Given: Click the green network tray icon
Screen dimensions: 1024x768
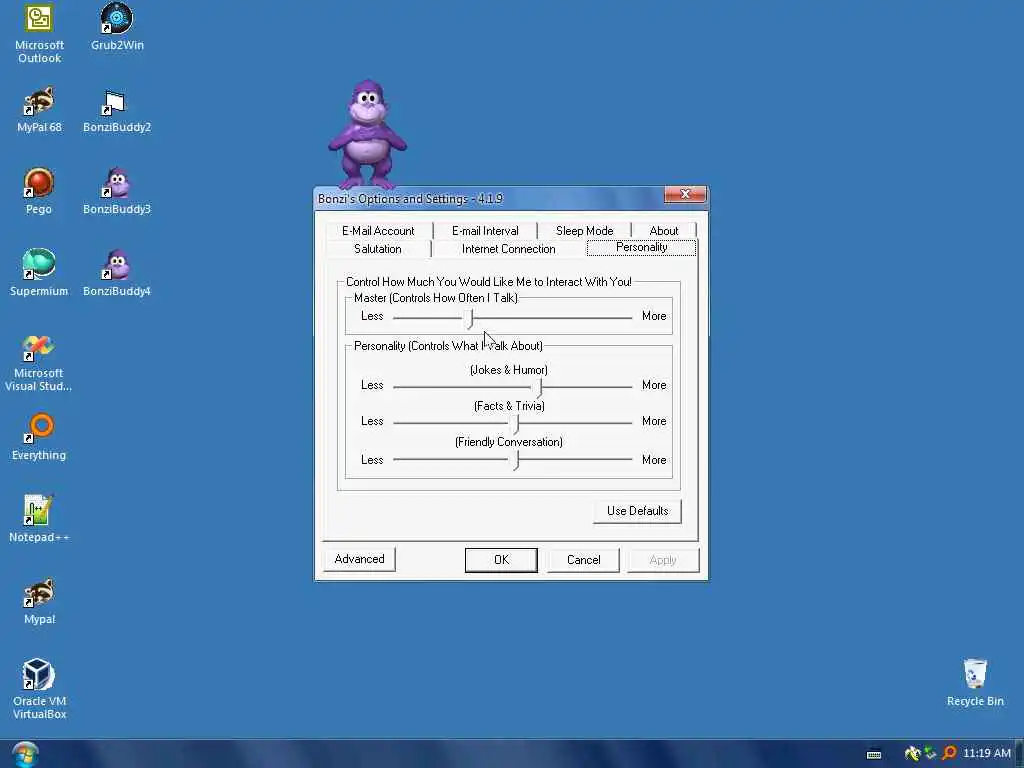Looking at the screenshot, I should tap(931, 754).
